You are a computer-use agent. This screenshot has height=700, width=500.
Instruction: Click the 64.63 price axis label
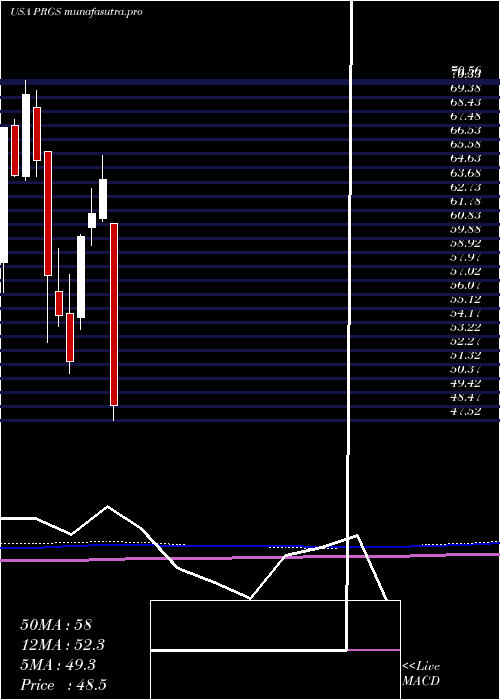465,158
